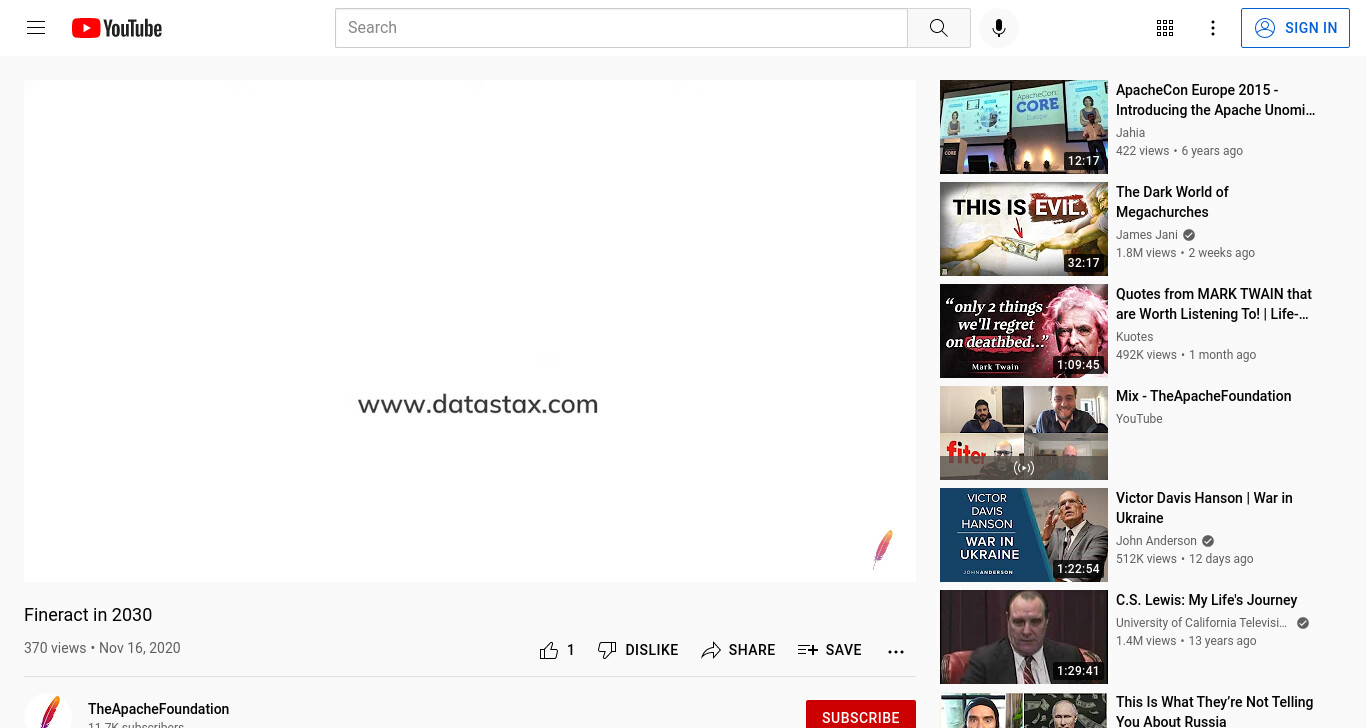Open This Is What They're Not Telling title
The image size is (1366, 728).
[x=1215, y=712]
